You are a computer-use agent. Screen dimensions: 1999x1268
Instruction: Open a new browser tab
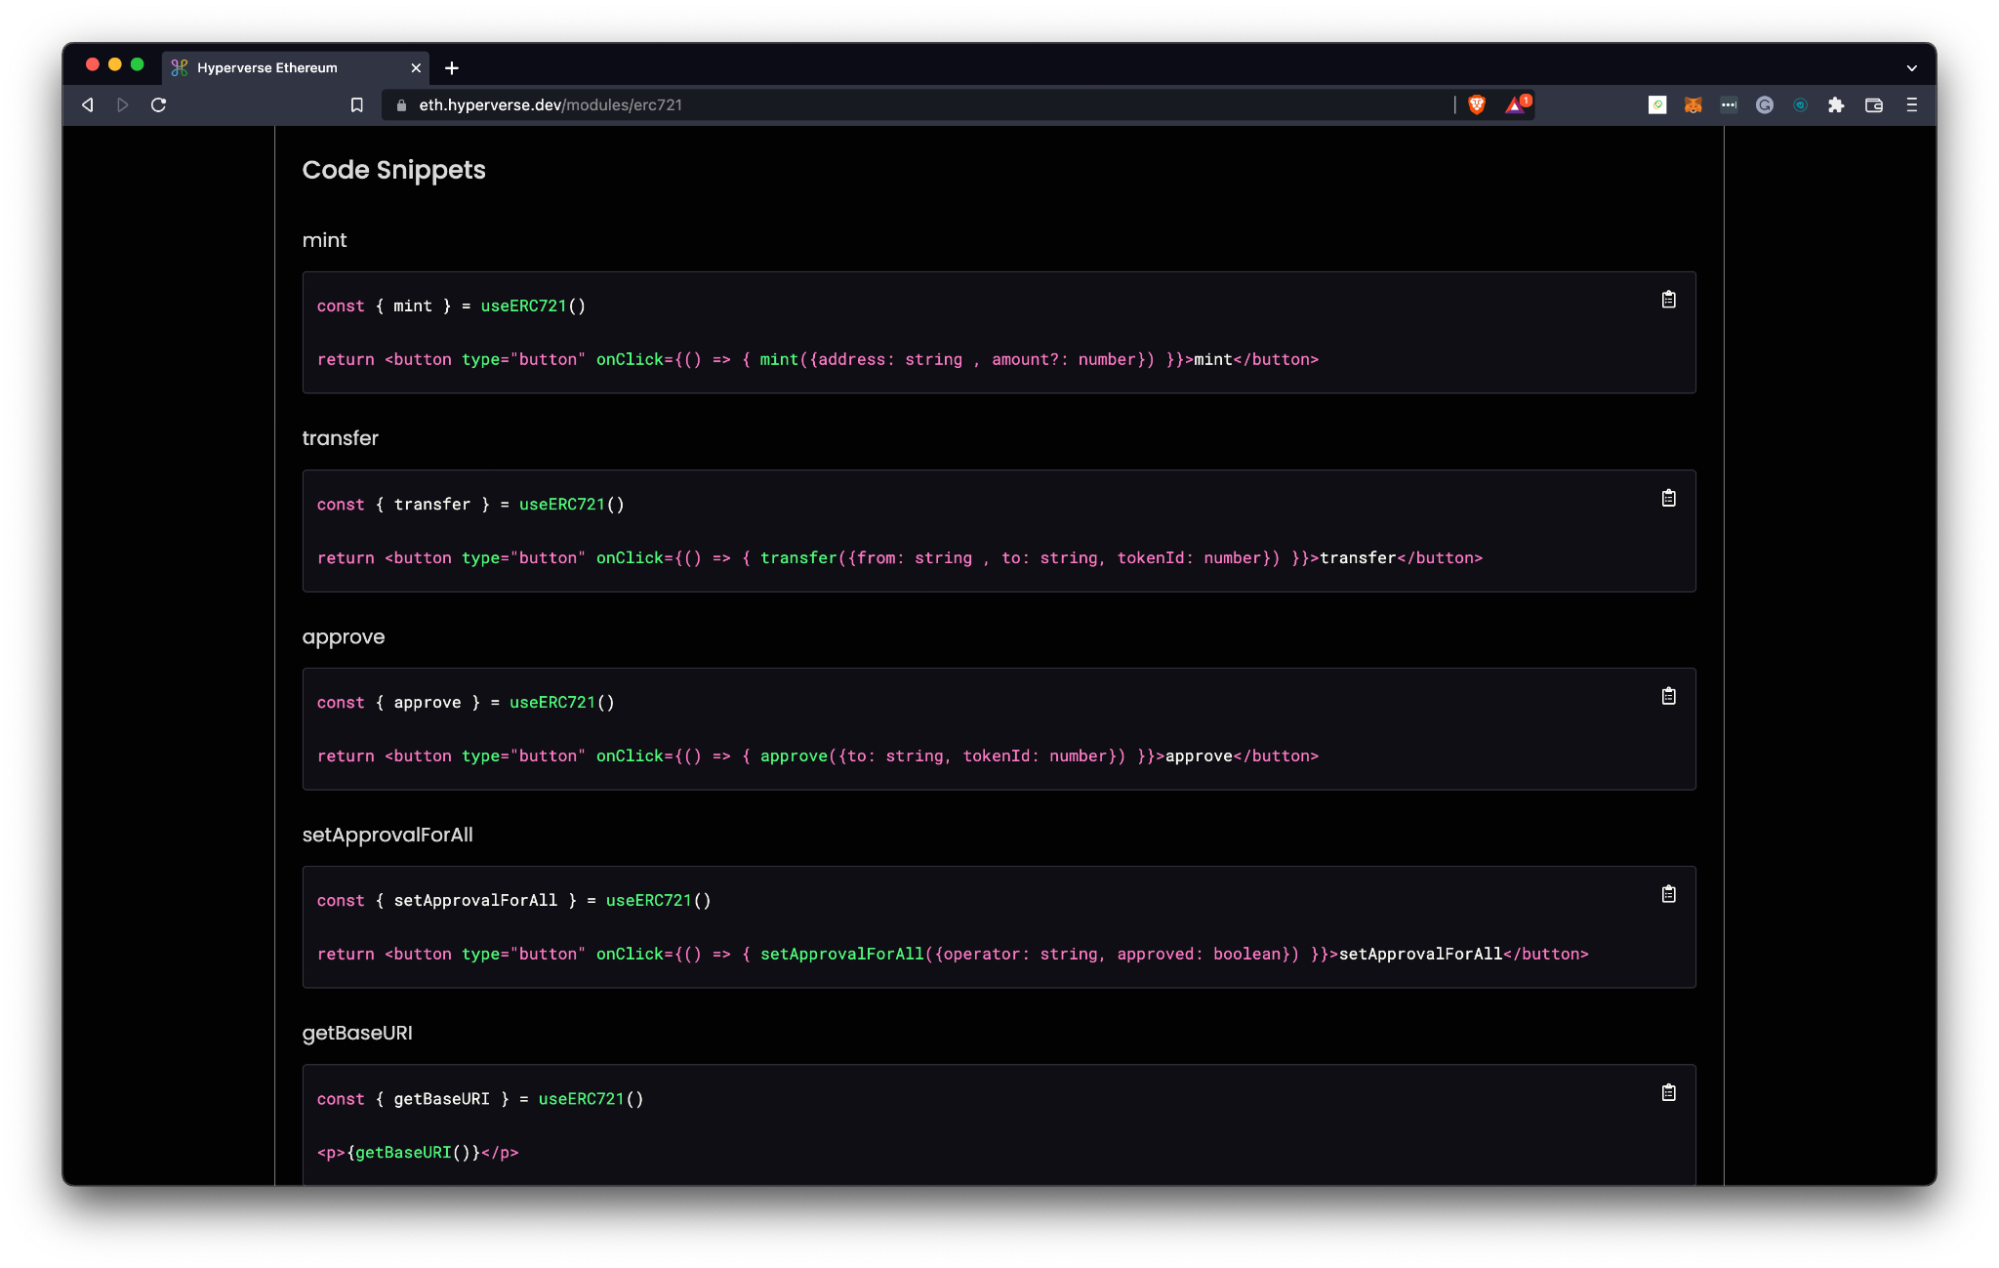(452, 68)
